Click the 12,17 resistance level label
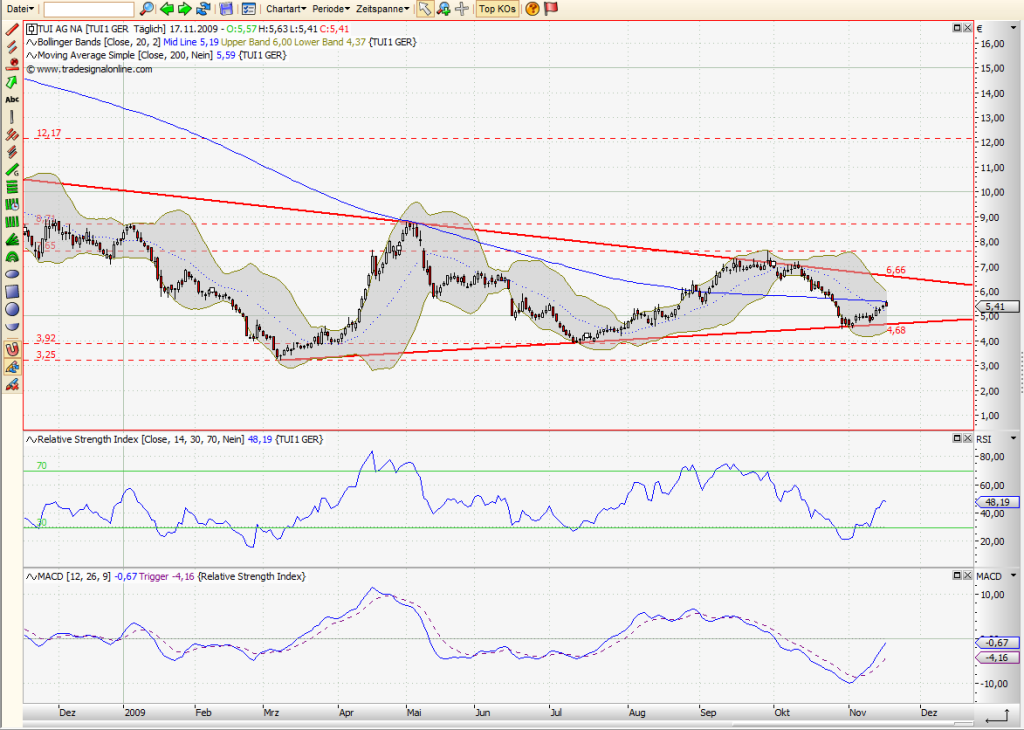The height and width of the screenshot is (730, 1024). pos(49,133)
